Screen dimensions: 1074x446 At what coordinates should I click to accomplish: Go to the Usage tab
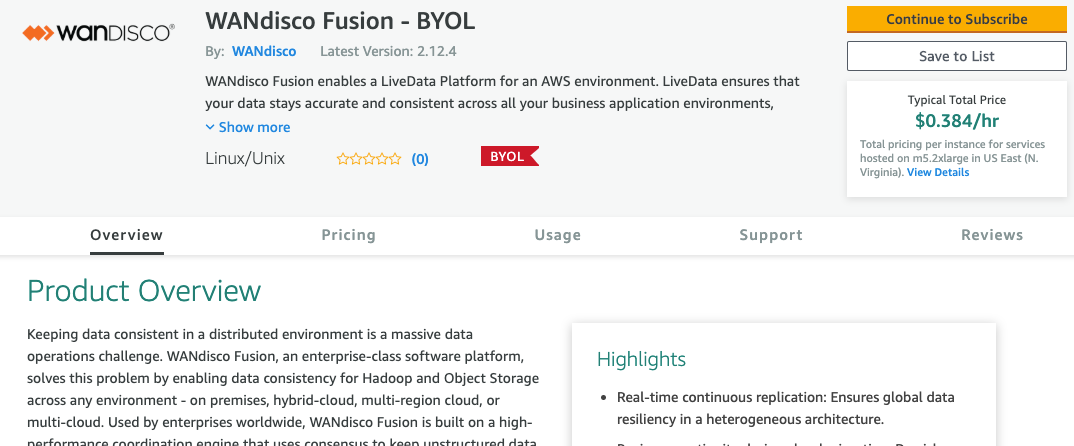pos(558,235)
